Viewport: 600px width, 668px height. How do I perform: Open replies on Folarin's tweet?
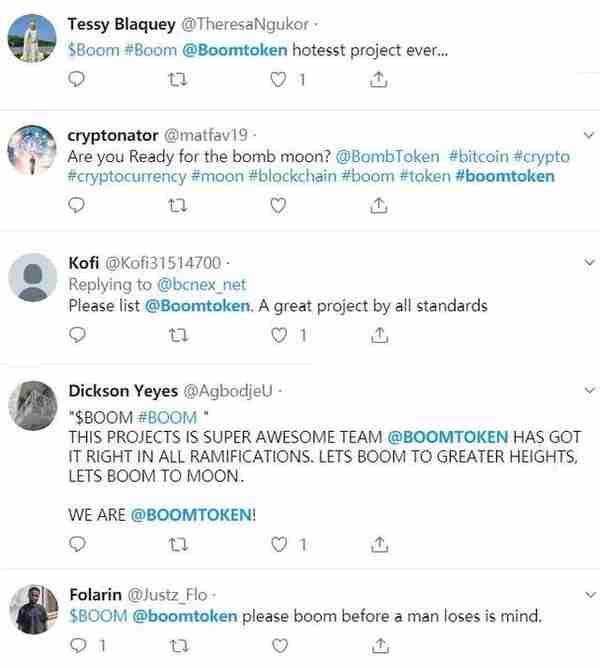point(78,646)
